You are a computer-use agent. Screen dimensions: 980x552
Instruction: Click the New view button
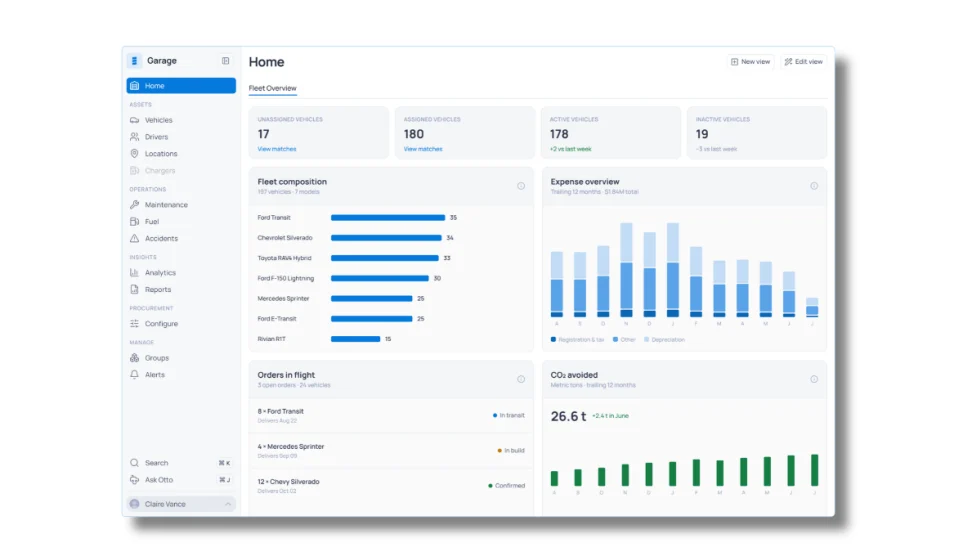point(751,62)
